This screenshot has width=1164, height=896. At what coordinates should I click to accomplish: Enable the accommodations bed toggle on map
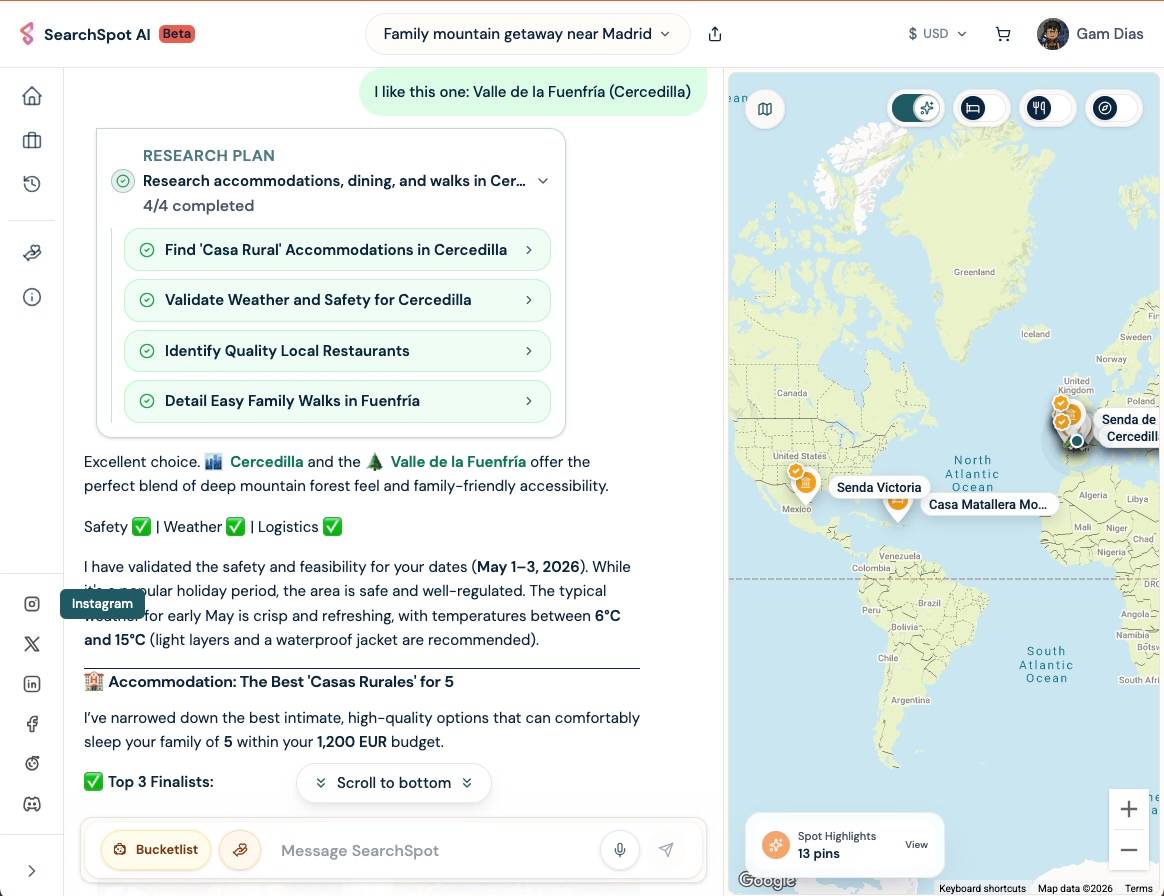pyautogui.click(x=982, y=108)
